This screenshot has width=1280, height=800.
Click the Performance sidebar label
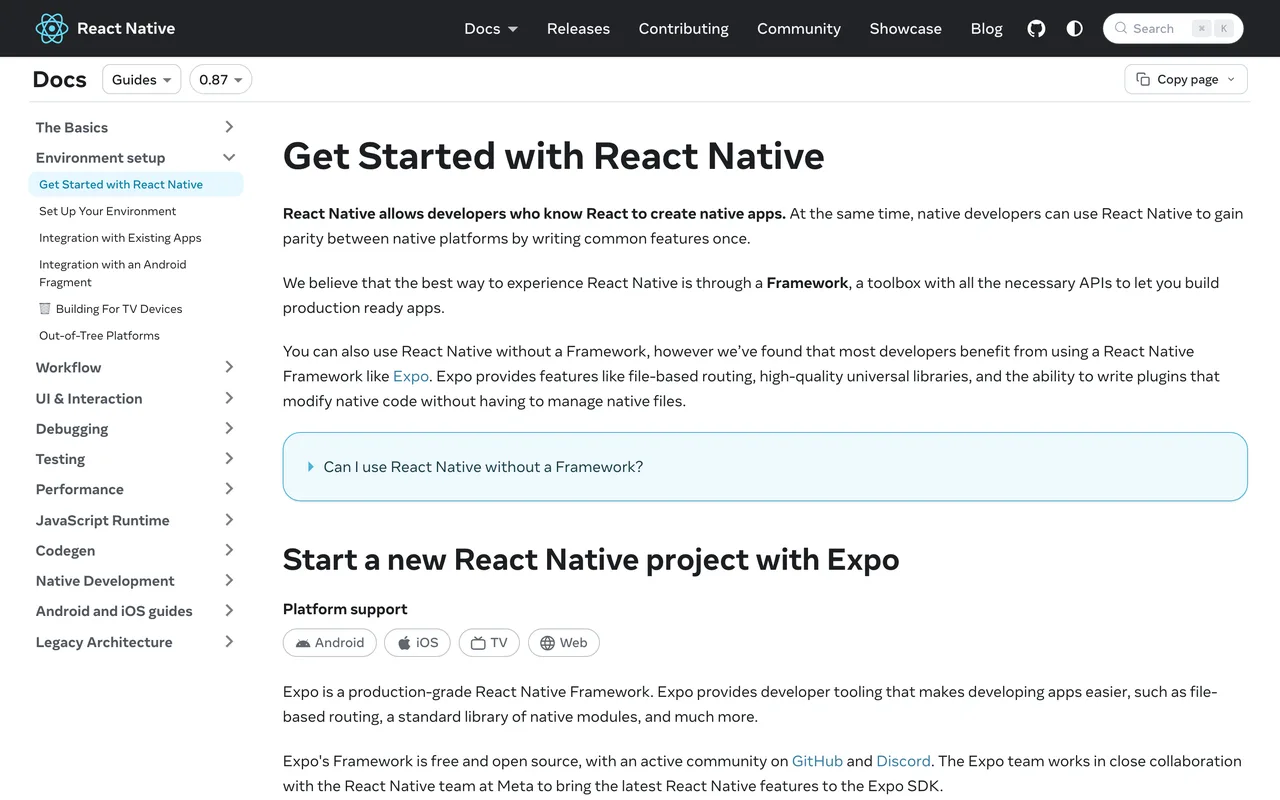[x=80, y=489]
